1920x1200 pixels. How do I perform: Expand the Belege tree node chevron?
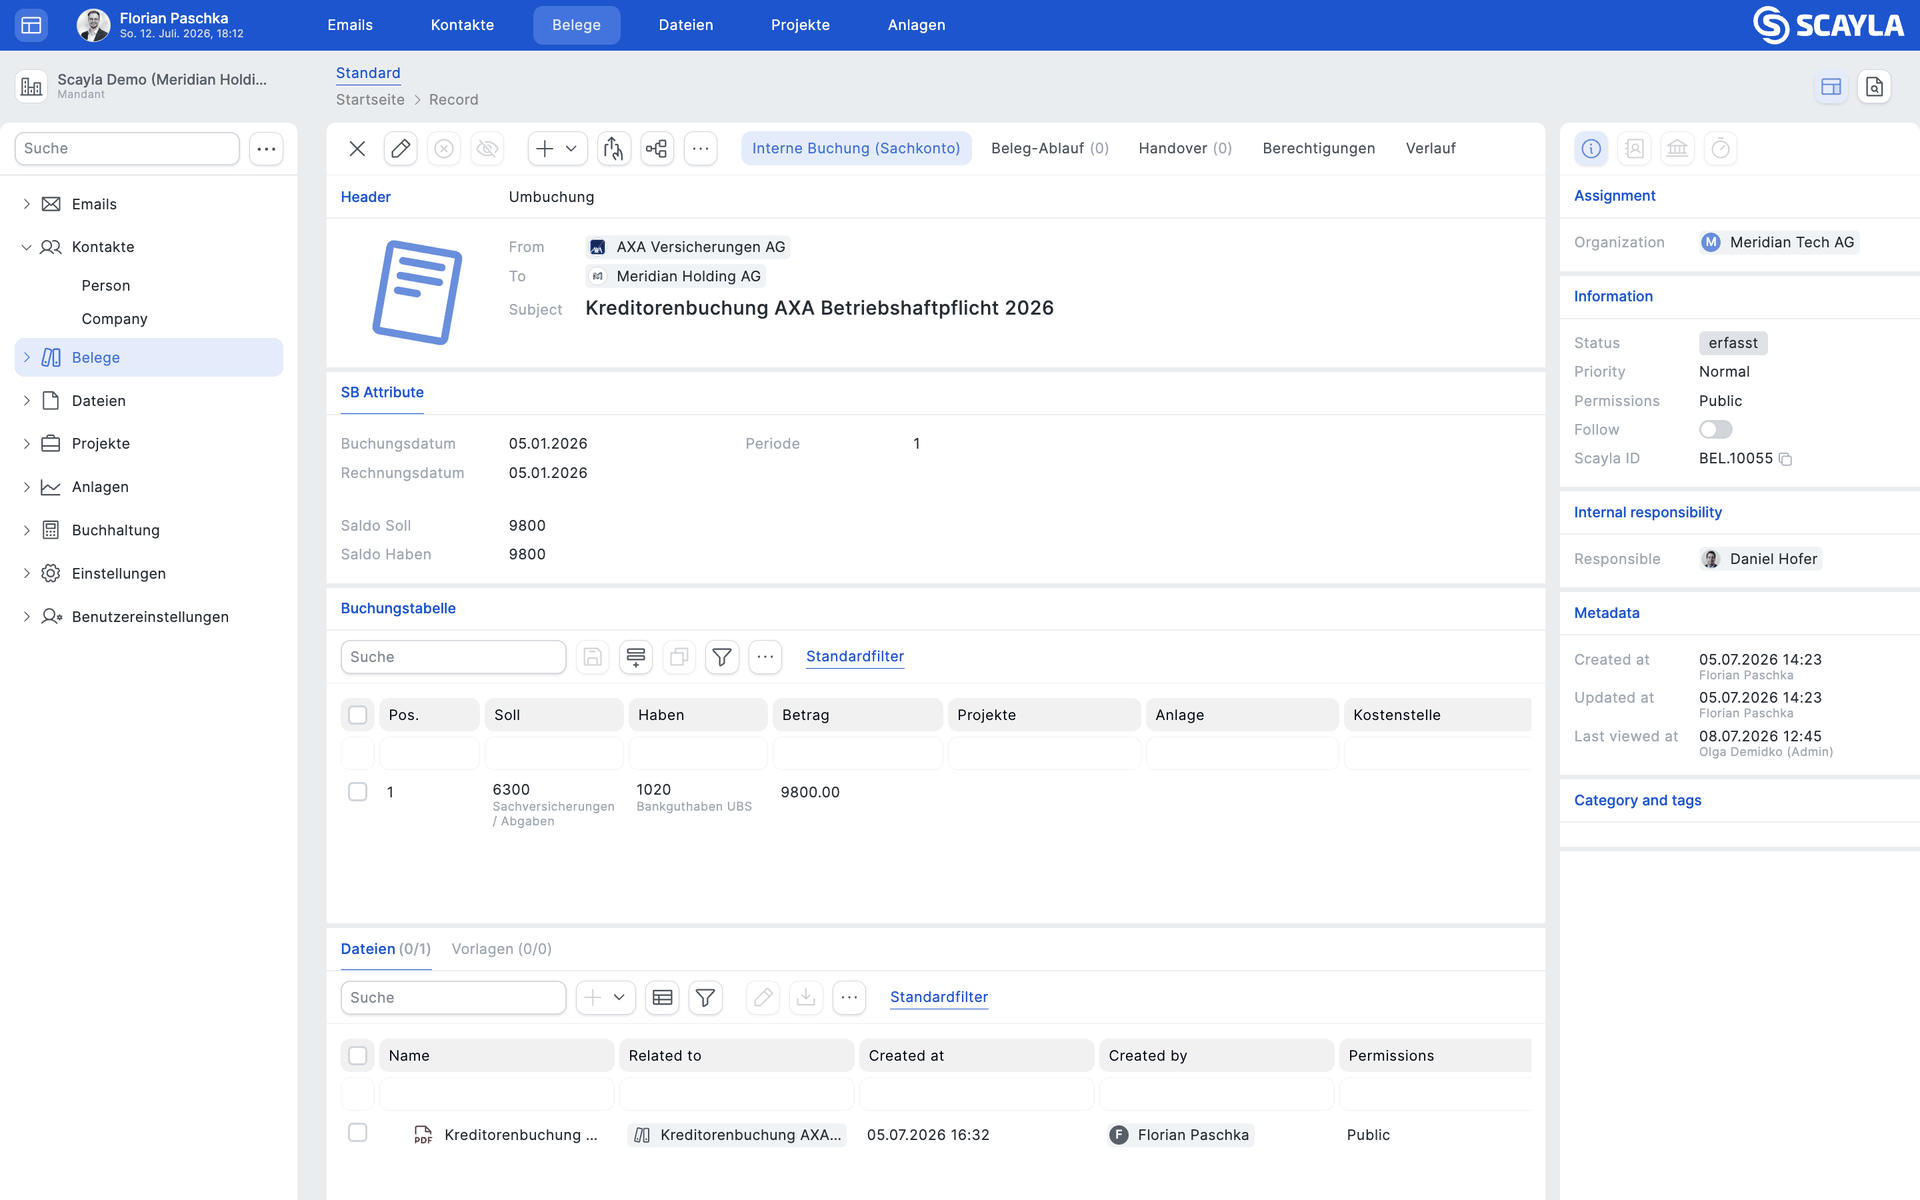click(x=27, y=358)
